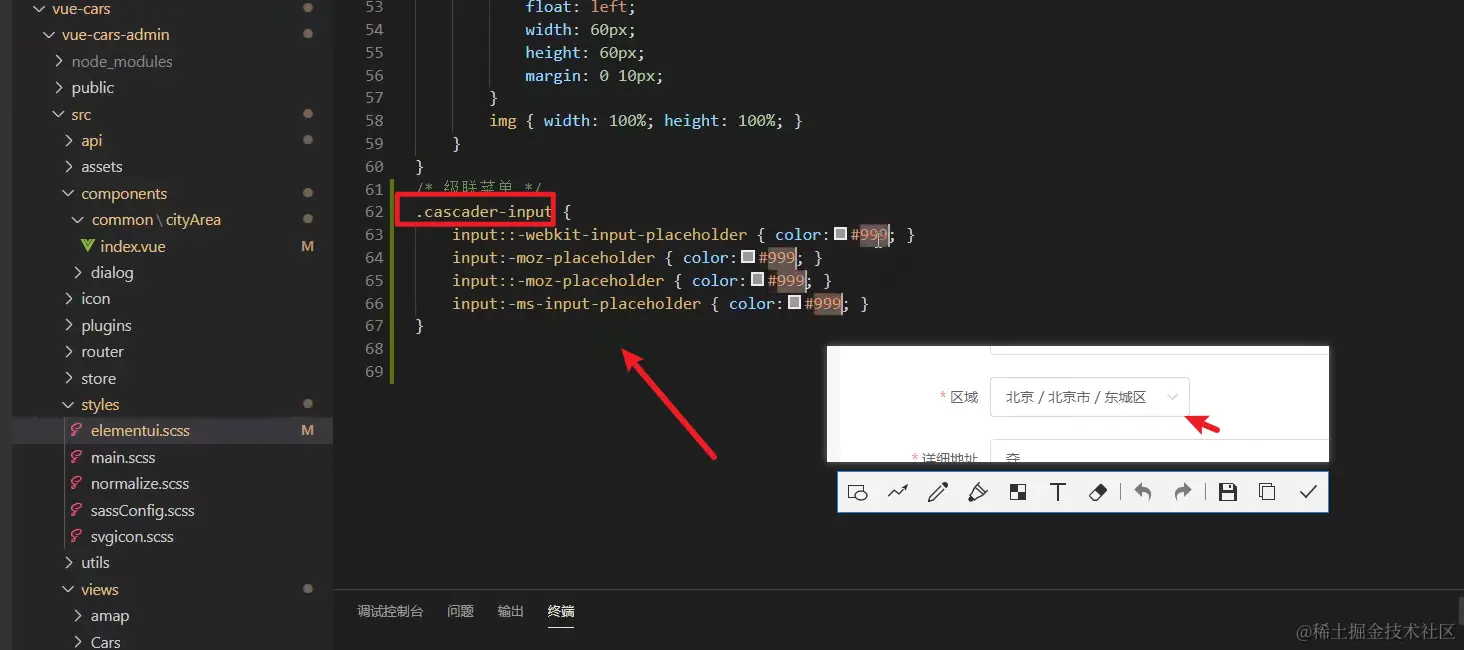Select the eraser tool
The height and width of the screenshot is (650, 1464).
point(1098,492)
